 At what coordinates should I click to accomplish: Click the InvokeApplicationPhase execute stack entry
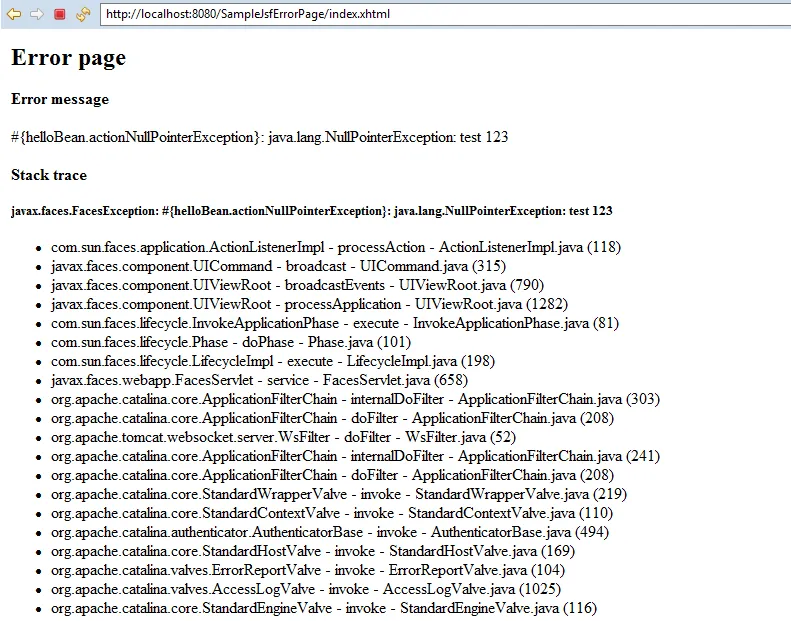pos(335,324)
